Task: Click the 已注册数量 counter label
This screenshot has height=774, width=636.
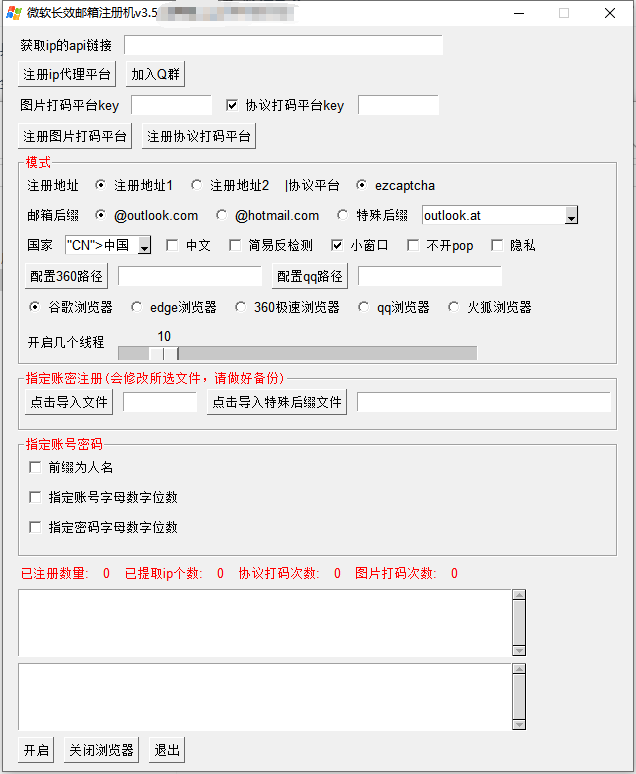Action: (x=54, y=573)
